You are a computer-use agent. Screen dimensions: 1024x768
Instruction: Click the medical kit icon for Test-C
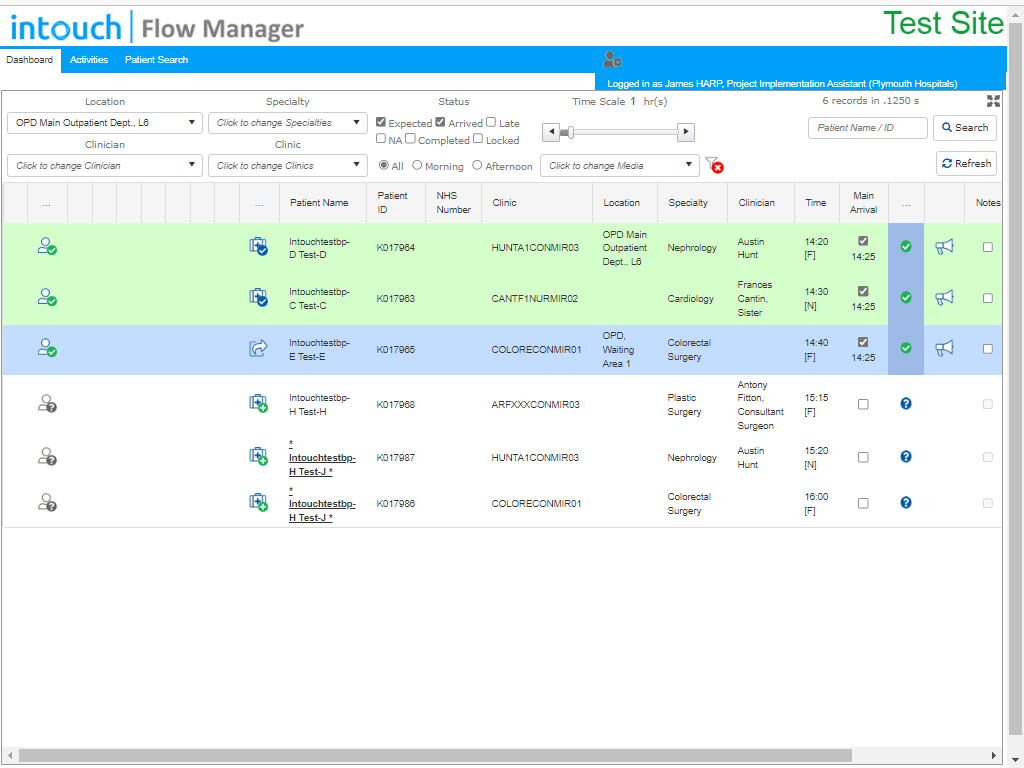click(x=259, y=297)
